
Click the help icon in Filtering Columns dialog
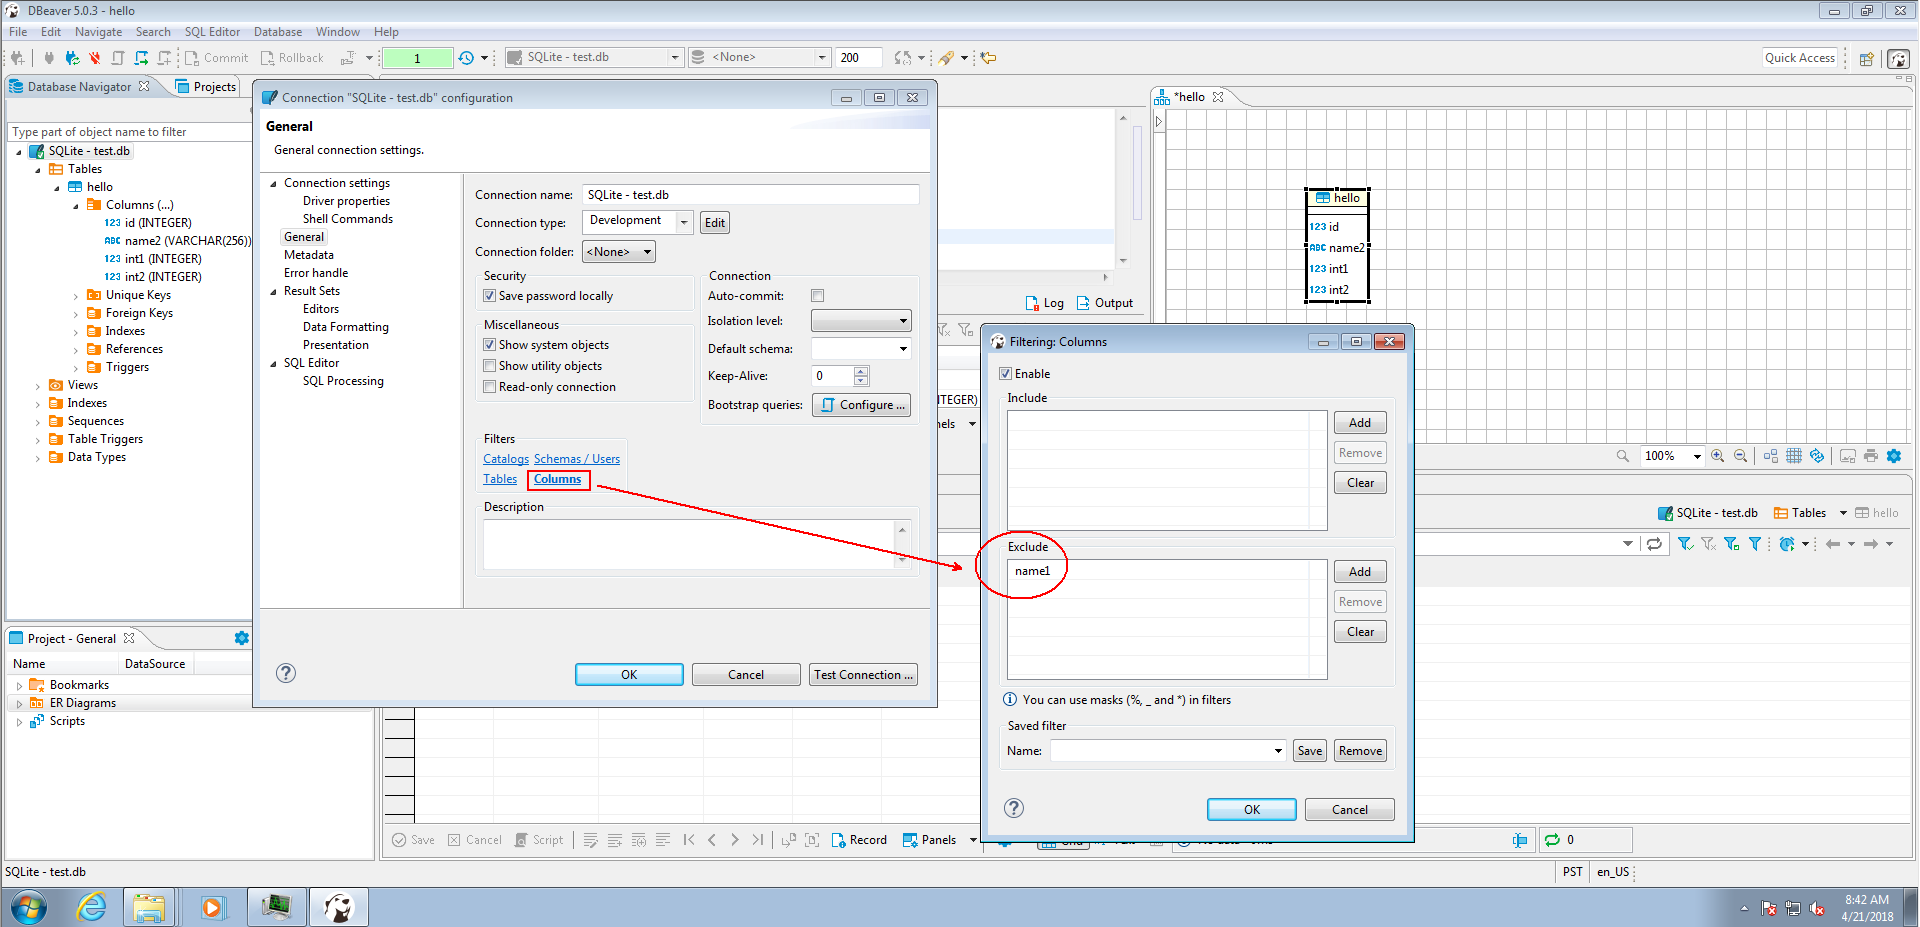(x=1014, y=808)
